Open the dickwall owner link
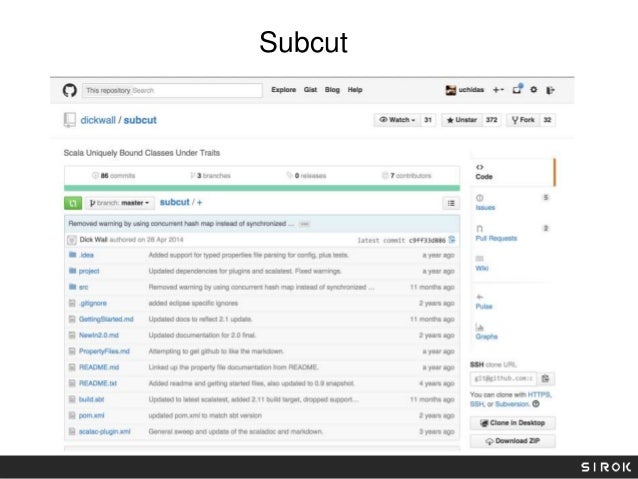The height and width of the screenshot is (479, 638). [x=98, y=120]
